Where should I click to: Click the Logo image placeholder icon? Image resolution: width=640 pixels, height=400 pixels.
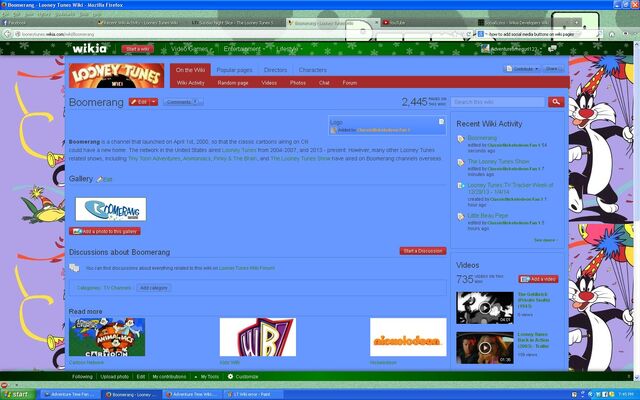click(x=441, y=122)
